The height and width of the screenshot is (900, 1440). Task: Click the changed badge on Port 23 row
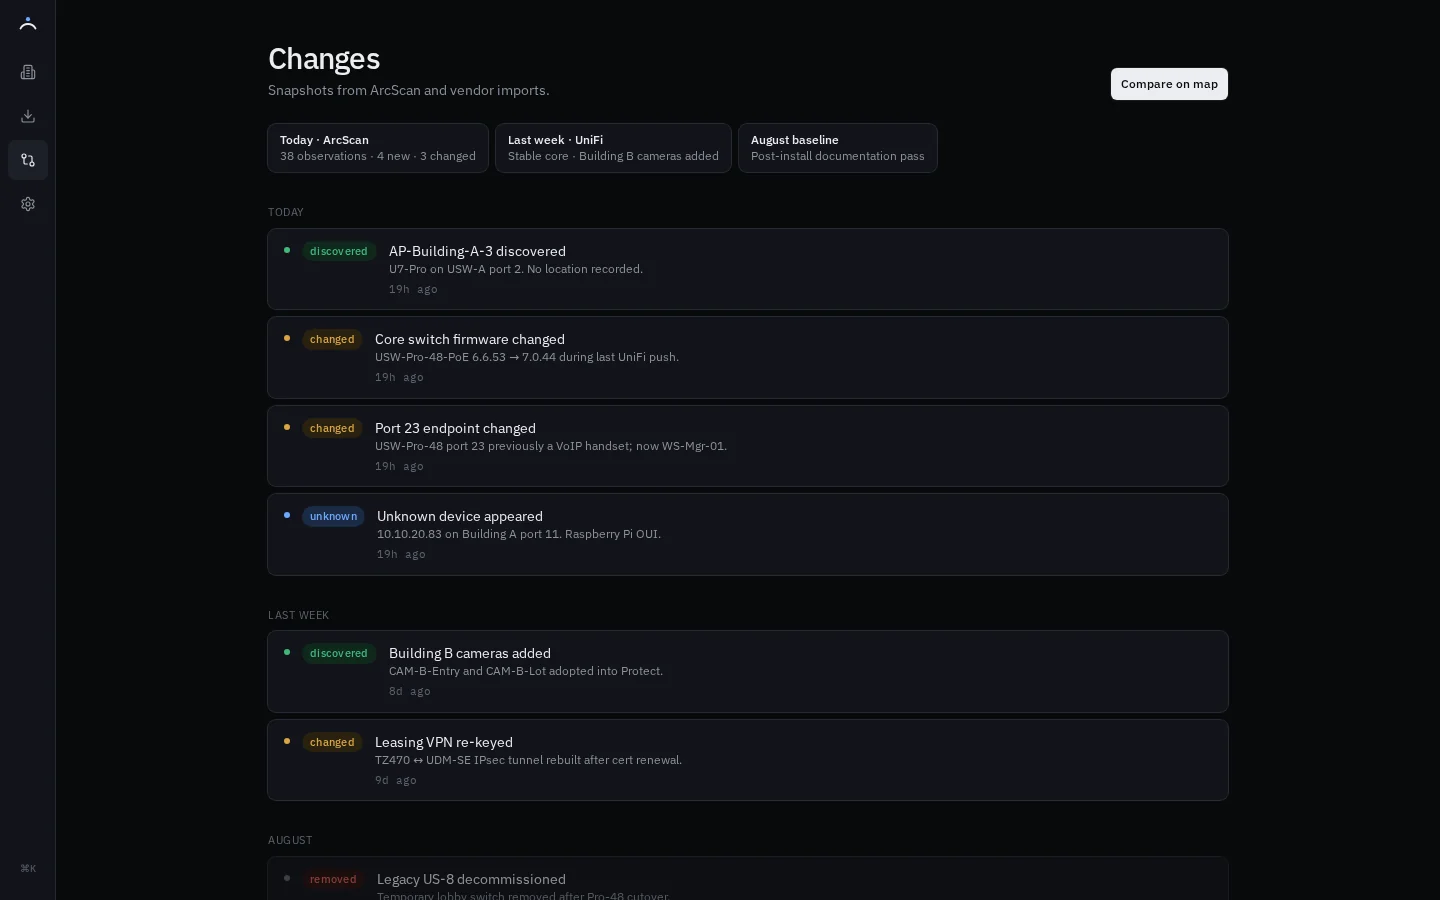point(332,428)
